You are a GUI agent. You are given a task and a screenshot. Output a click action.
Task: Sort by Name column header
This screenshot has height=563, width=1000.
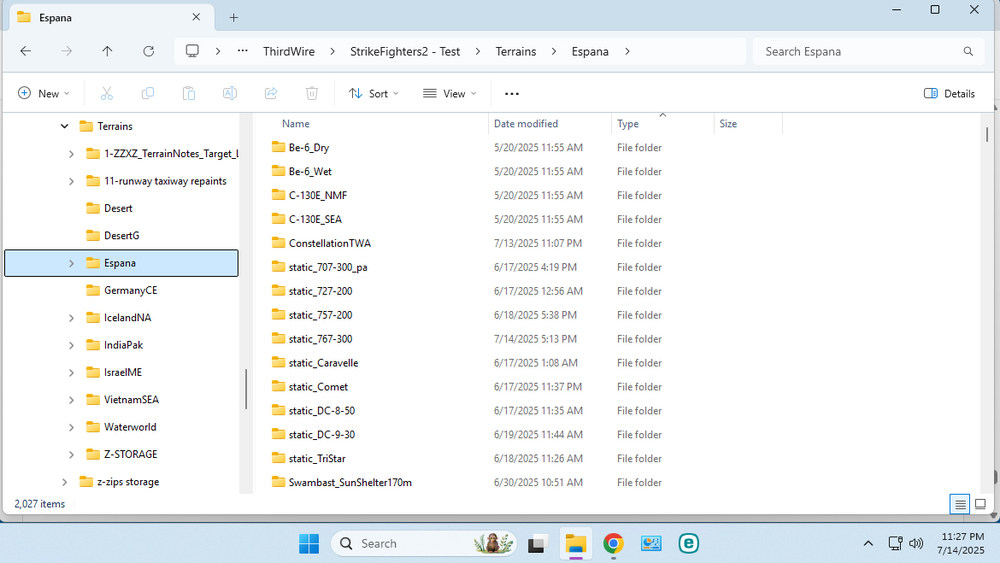(296, 124)
